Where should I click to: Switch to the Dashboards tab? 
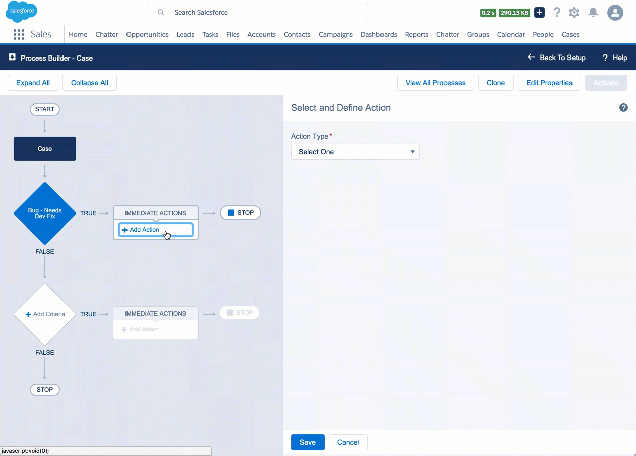(x=378, y=34)
